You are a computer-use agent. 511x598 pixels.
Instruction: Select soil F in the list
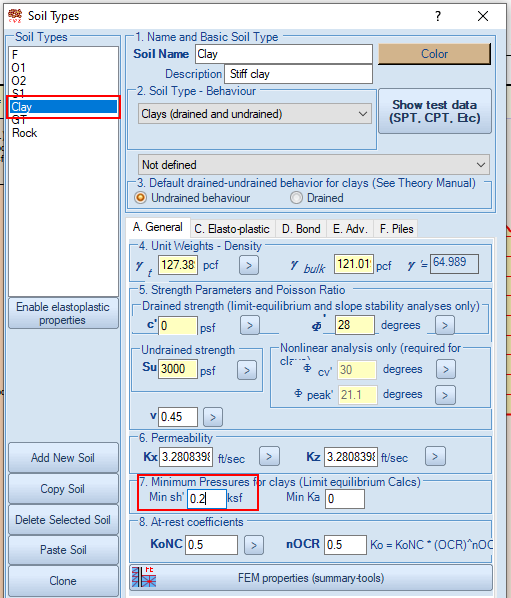pos(63,55)
